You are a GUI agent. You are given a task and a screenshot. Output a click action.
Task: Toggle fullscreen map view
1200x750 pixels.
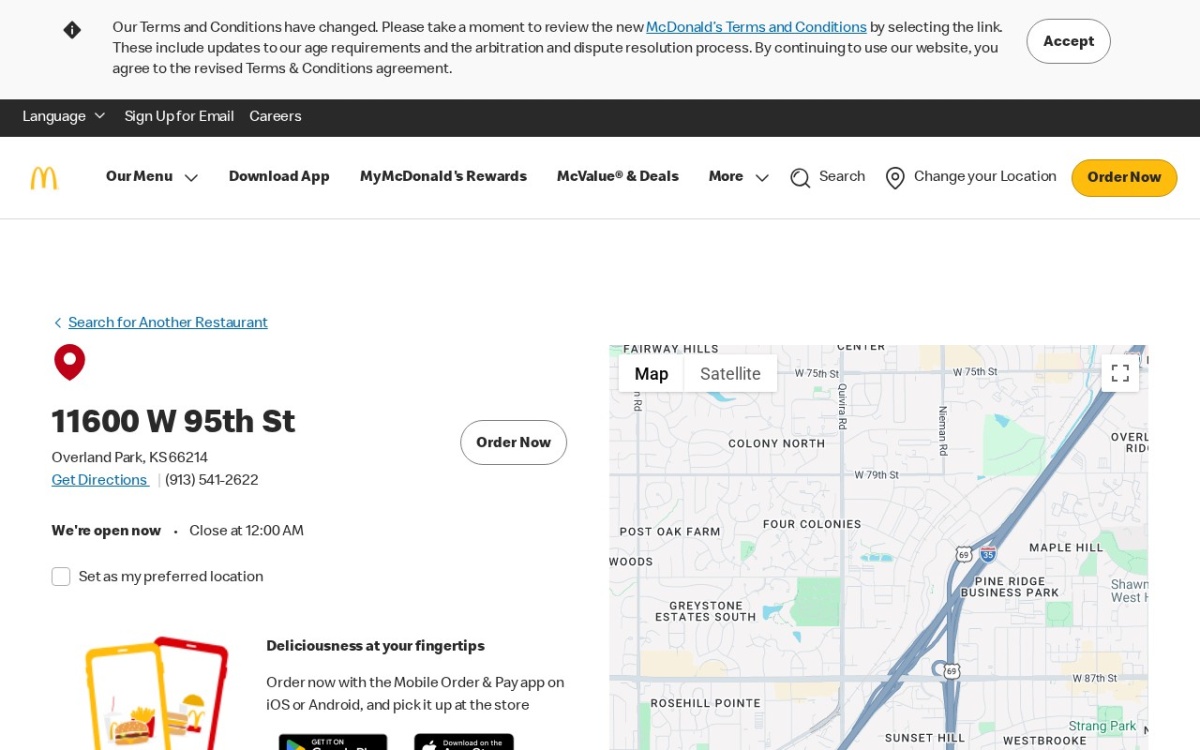tap(1120, 373)
